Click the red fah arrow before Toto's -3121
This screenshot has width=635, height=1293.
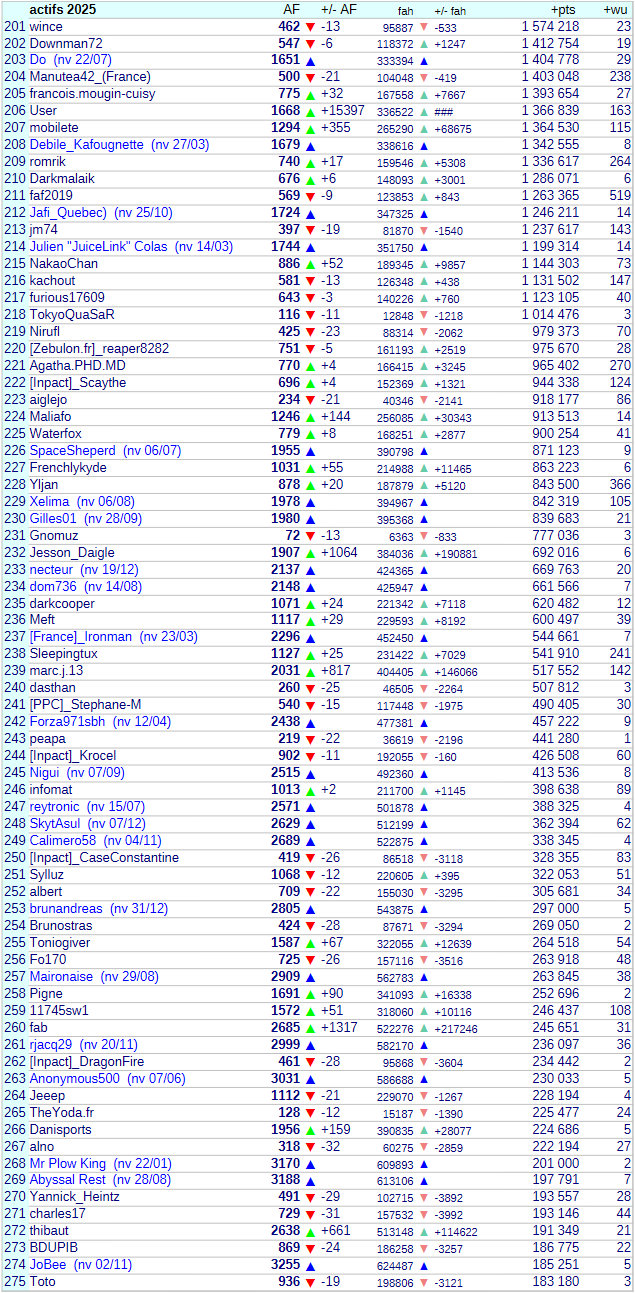[x=424, y=1283]
